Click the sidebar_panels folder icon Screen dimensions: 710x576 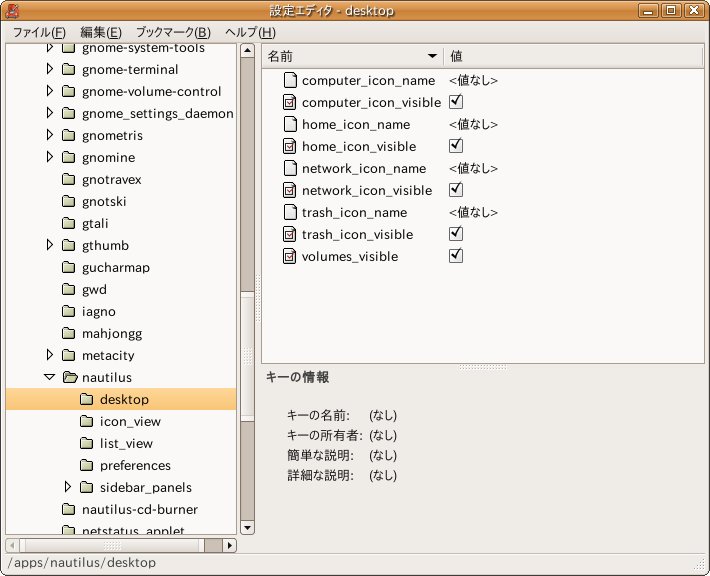(86, 487)
